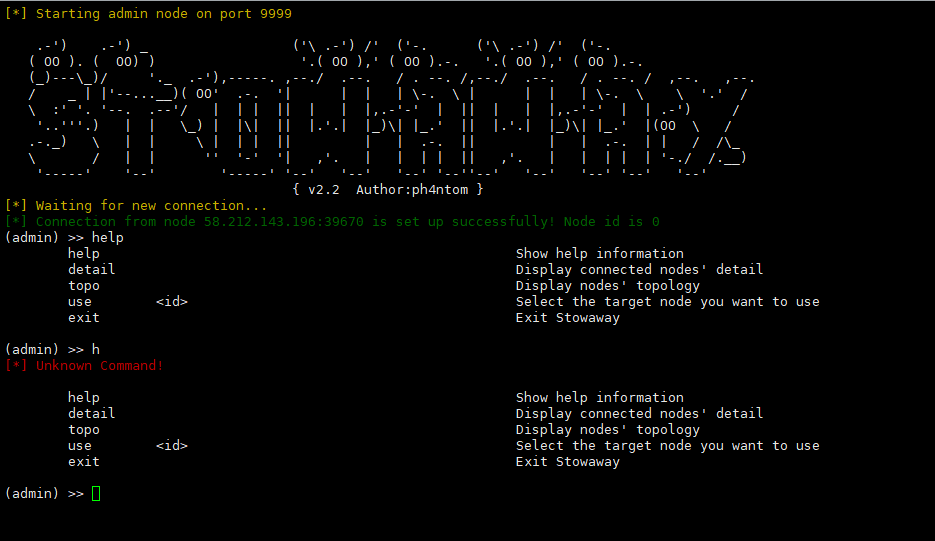
Task: Click 'topo' in the first help listing
Action: (x=83, y=286)
